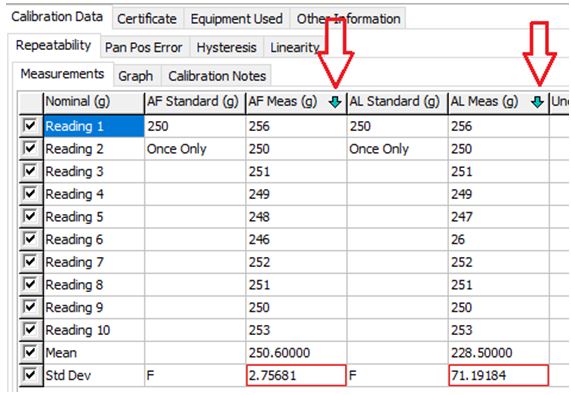
Task: Select the AL Std Dev value 71.19184
Action: coord(499,375)
